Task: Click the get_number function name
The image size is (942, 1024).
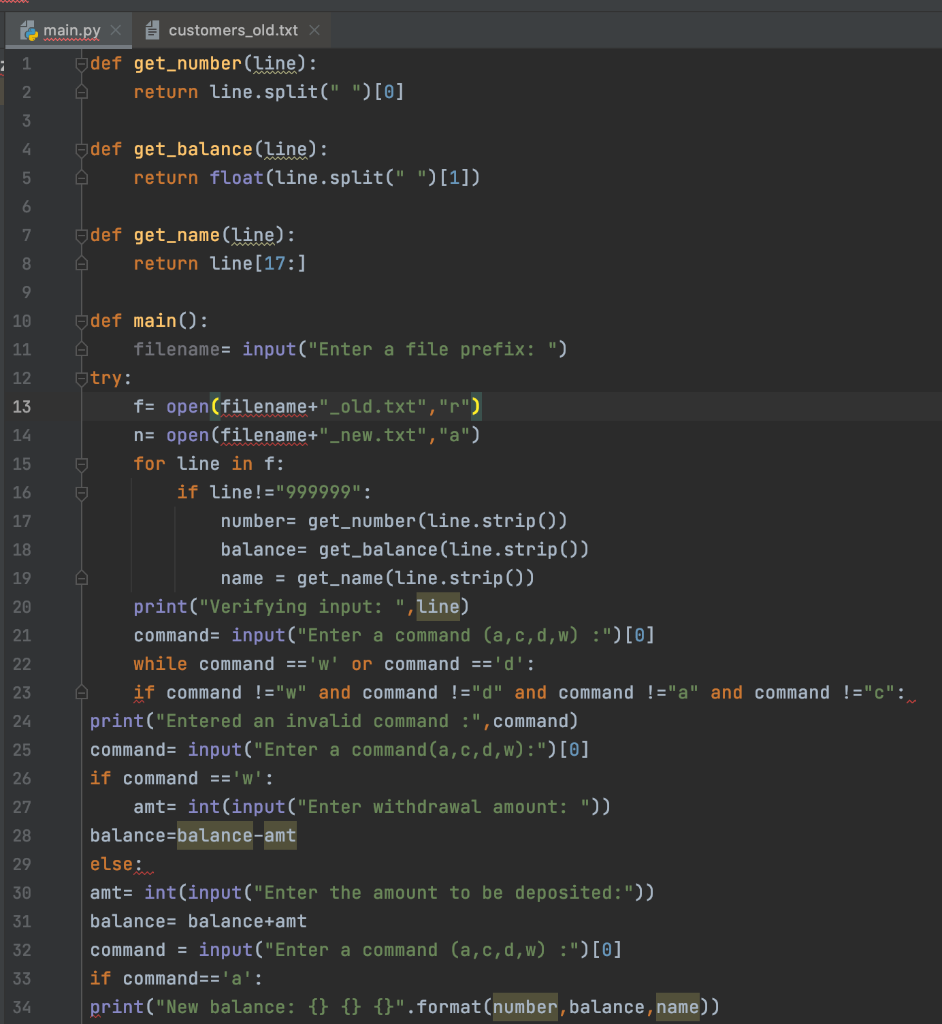Action: click(187, 64)
